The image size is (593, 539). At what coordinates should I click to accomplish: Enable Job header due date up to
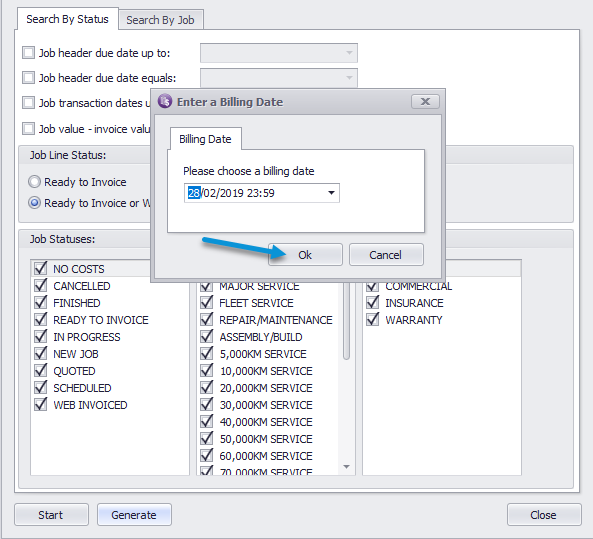click(x=28, y=53)
